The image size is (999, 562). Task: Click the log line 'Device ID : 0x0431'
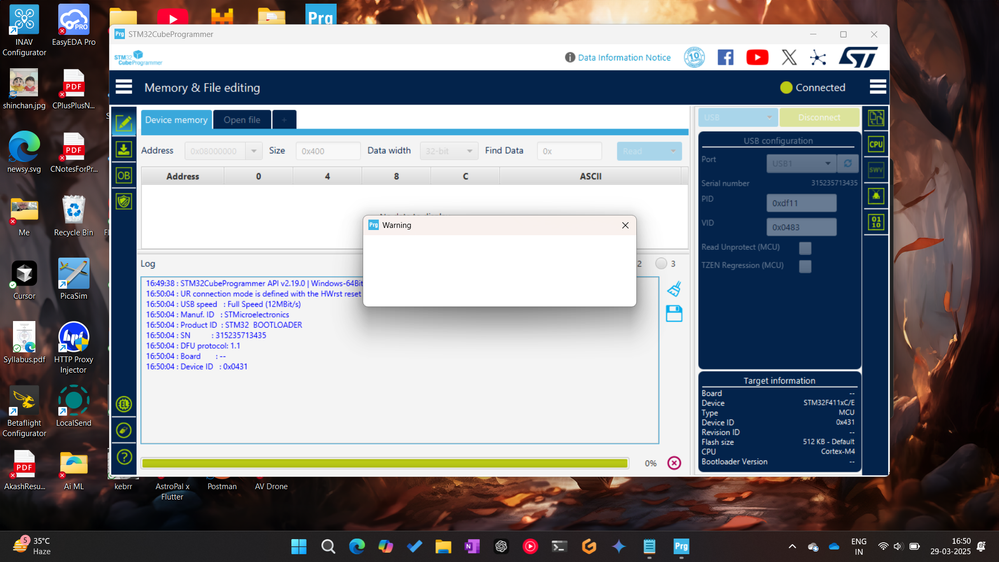pyautogui.click(x=197, y=367)
